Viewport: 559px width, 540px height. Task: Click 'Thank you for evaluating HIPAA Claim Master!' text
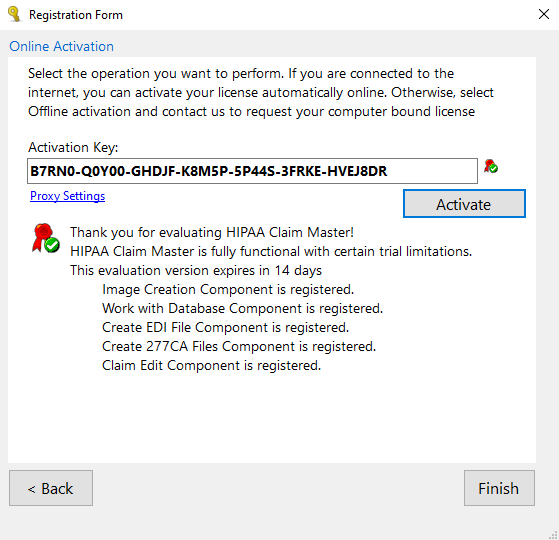212,232
